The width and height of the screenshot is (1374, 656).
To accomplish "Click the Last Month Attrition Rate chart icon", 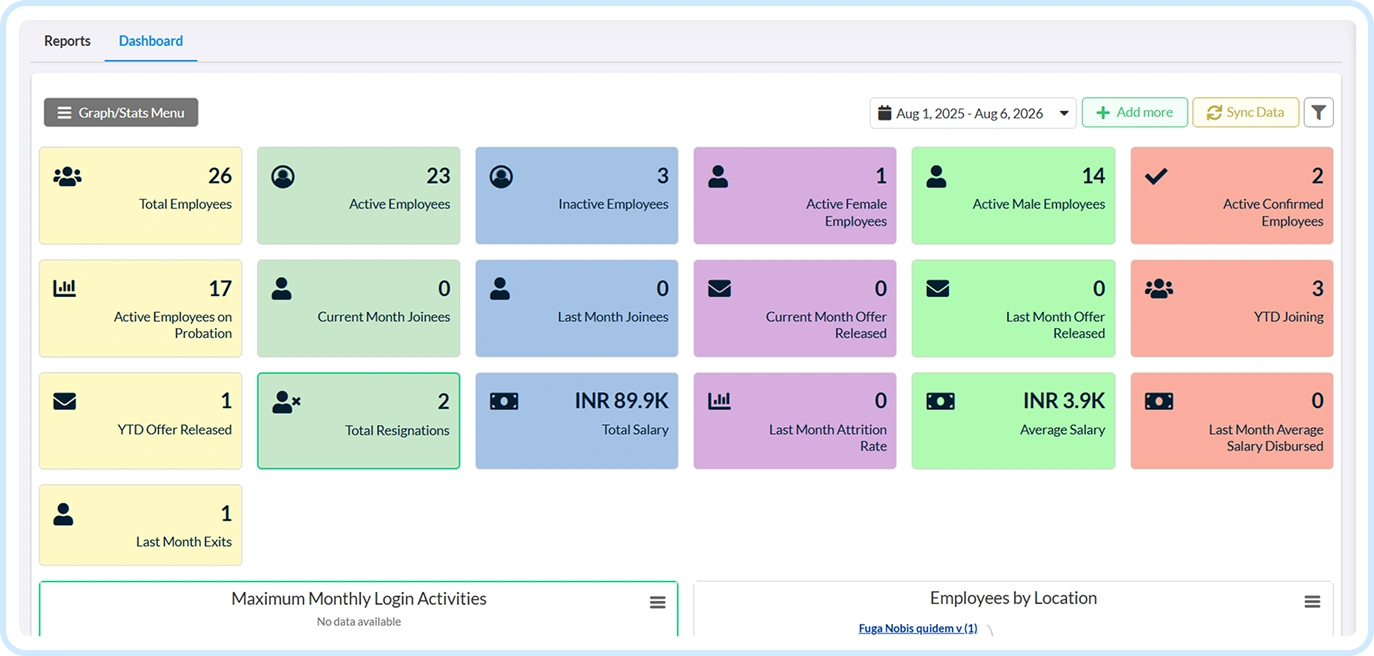I will click(x=719, y=401).
